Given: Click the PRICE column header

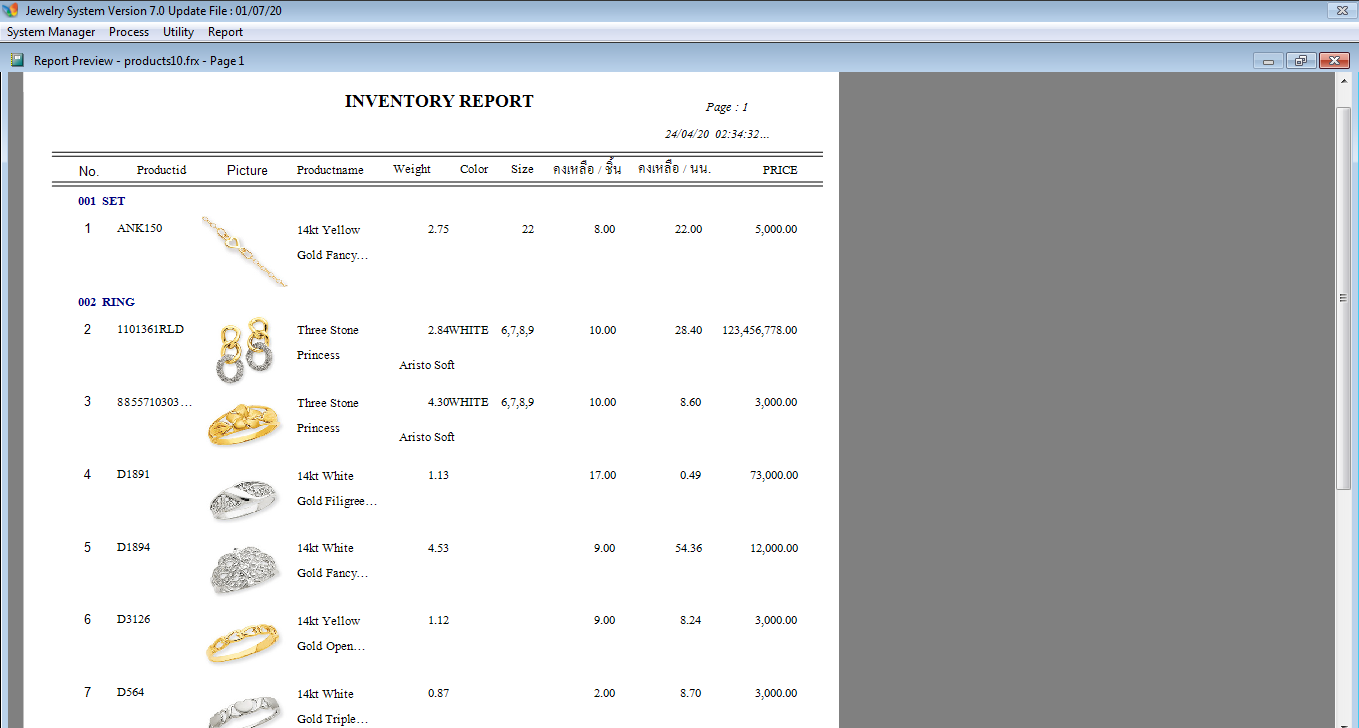Looking at the screenshot, I should (x=780, y=170).
